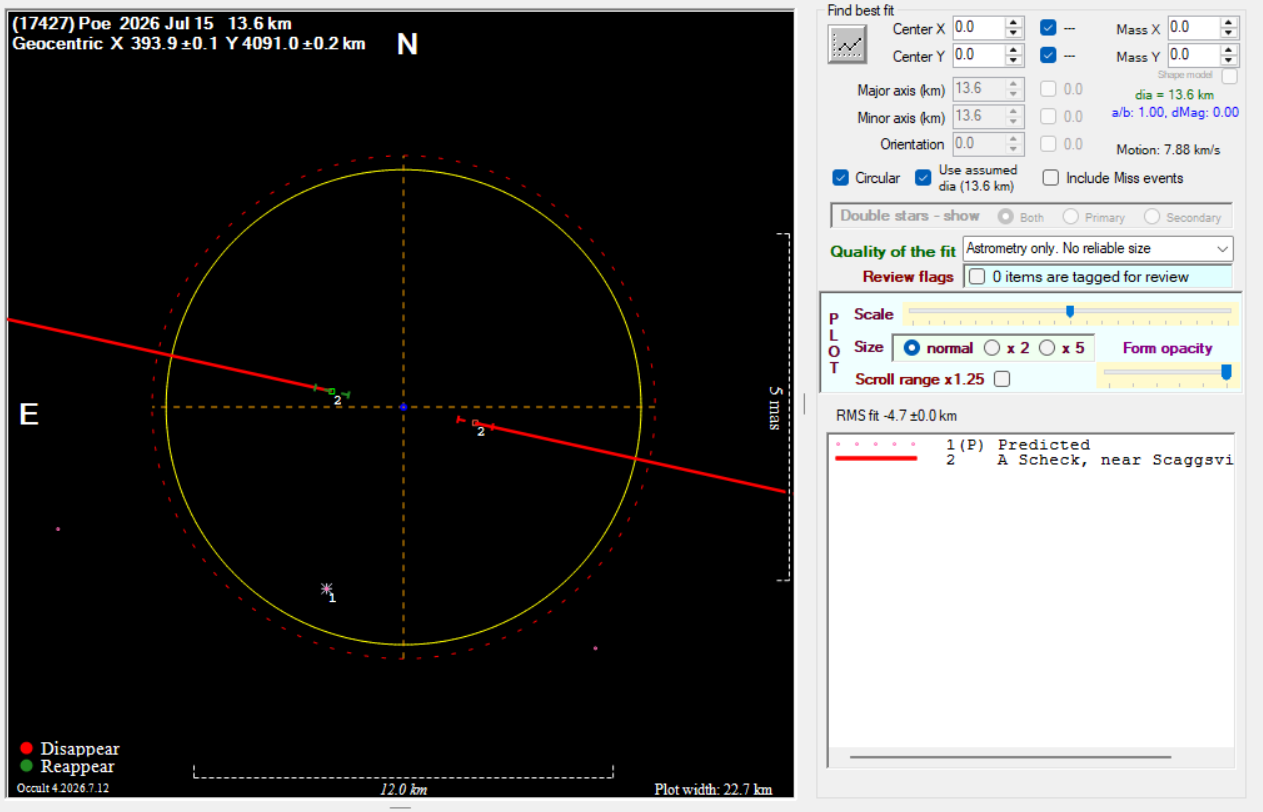
Task: Enable Scroll range x1.25 checkbox
Action: (x=1002, y=379)
